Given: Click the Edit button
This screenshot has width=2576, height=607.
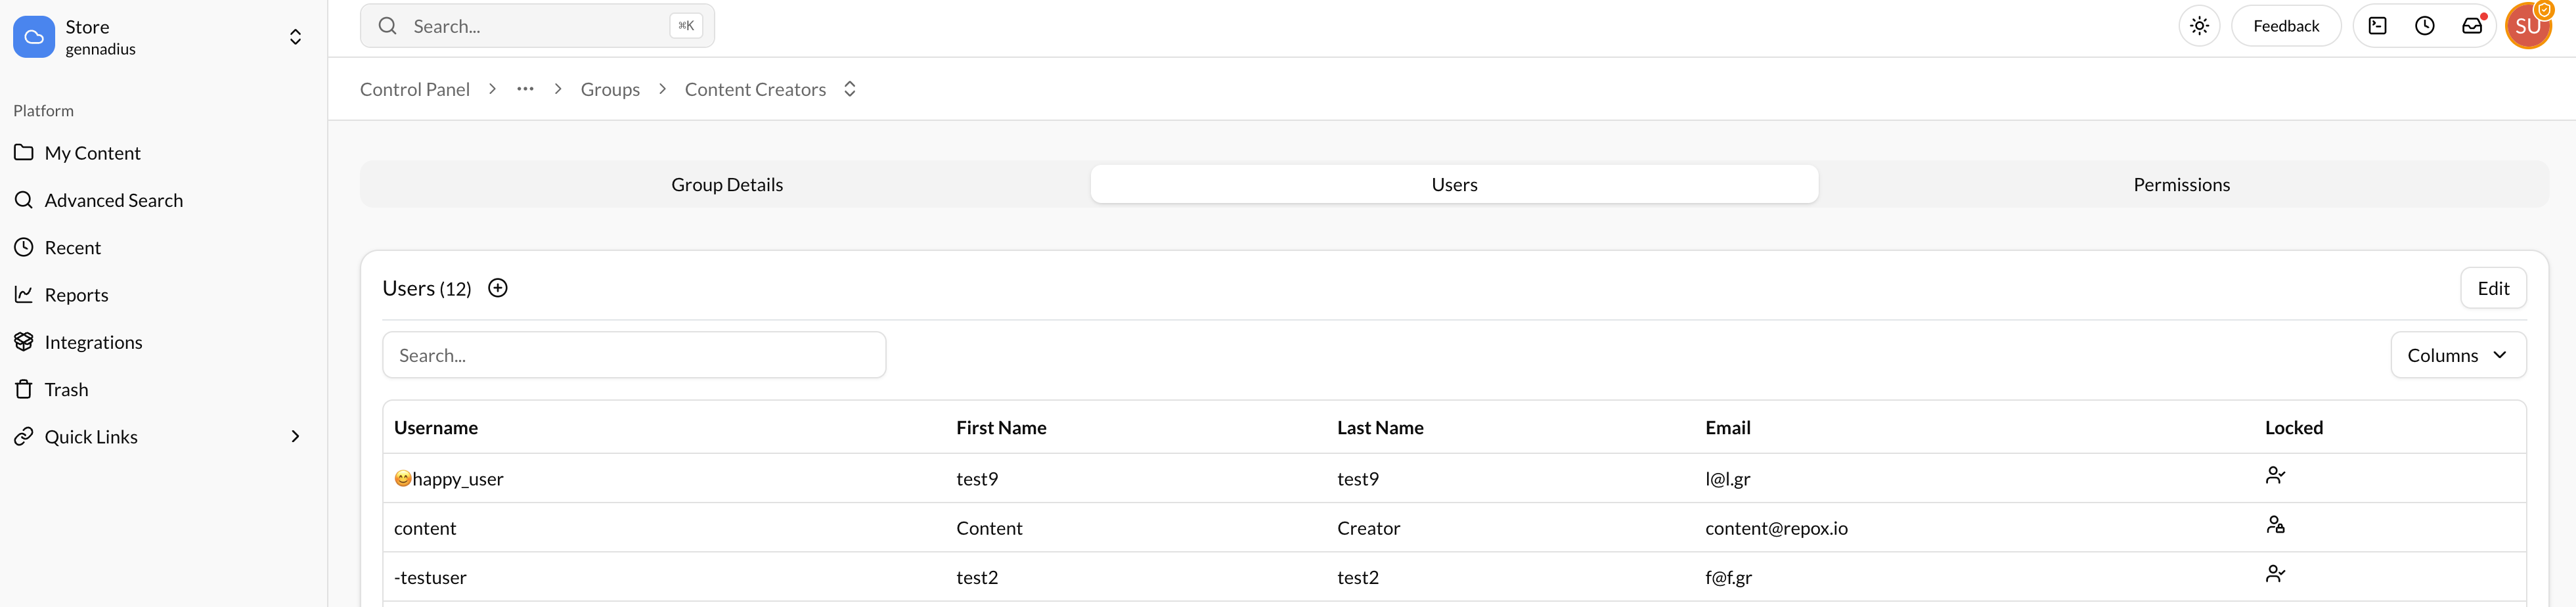Looking at the screenshot, I should (x=2493, y=287).
